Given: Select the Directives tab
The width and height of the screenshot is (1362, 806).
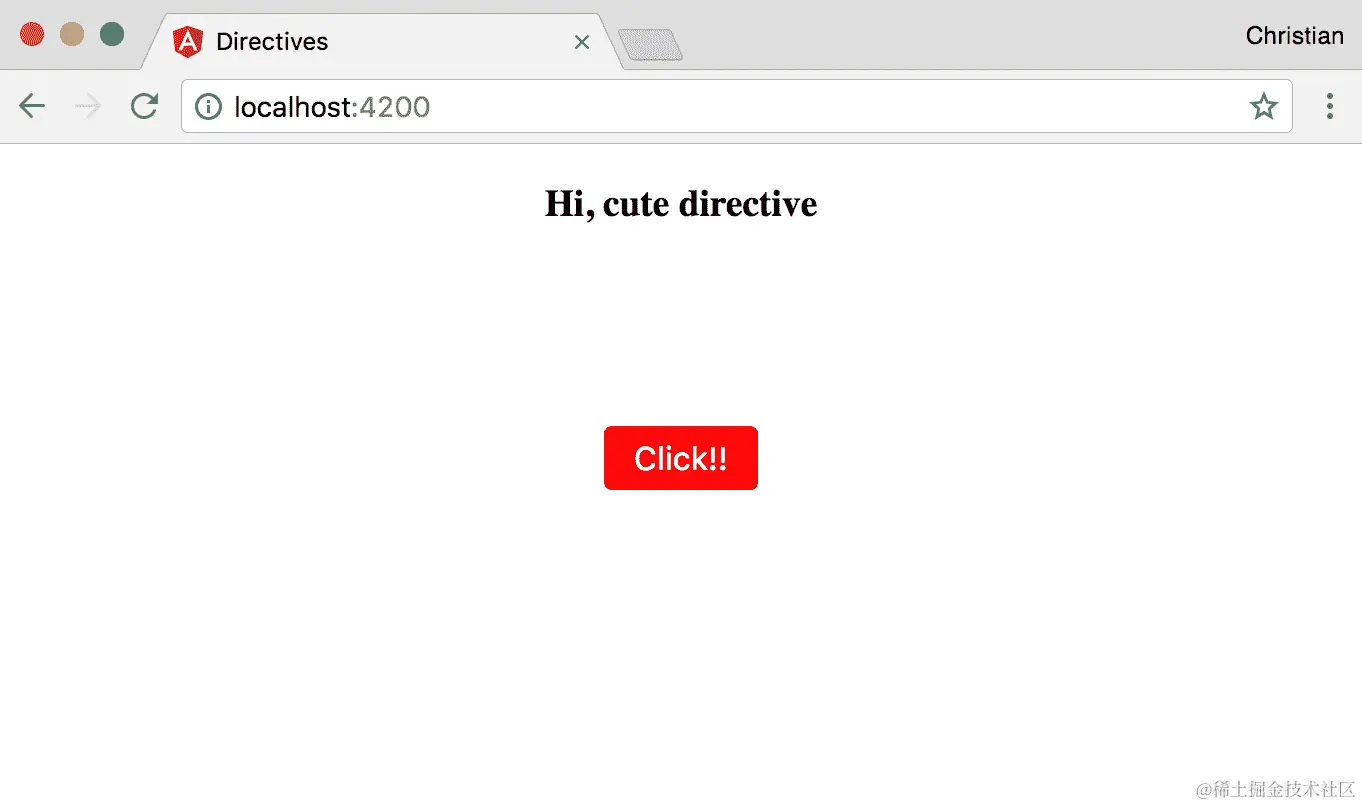Looking at the screenshot, I should coord(380,42).
